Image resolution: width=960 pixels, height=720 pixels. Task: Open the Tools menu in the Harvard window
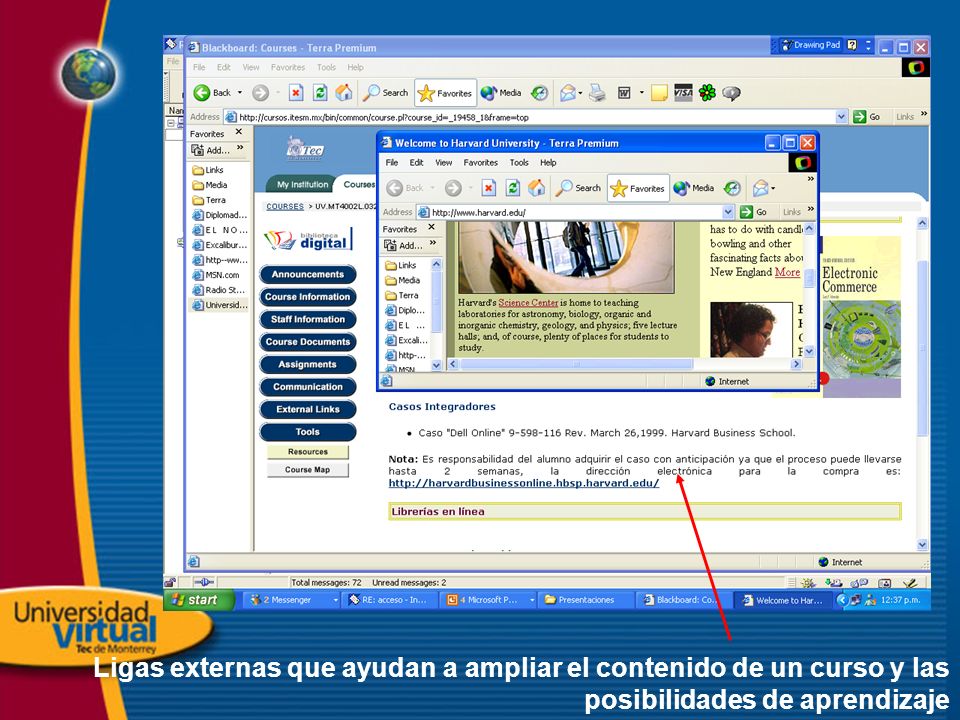(519, 163)
